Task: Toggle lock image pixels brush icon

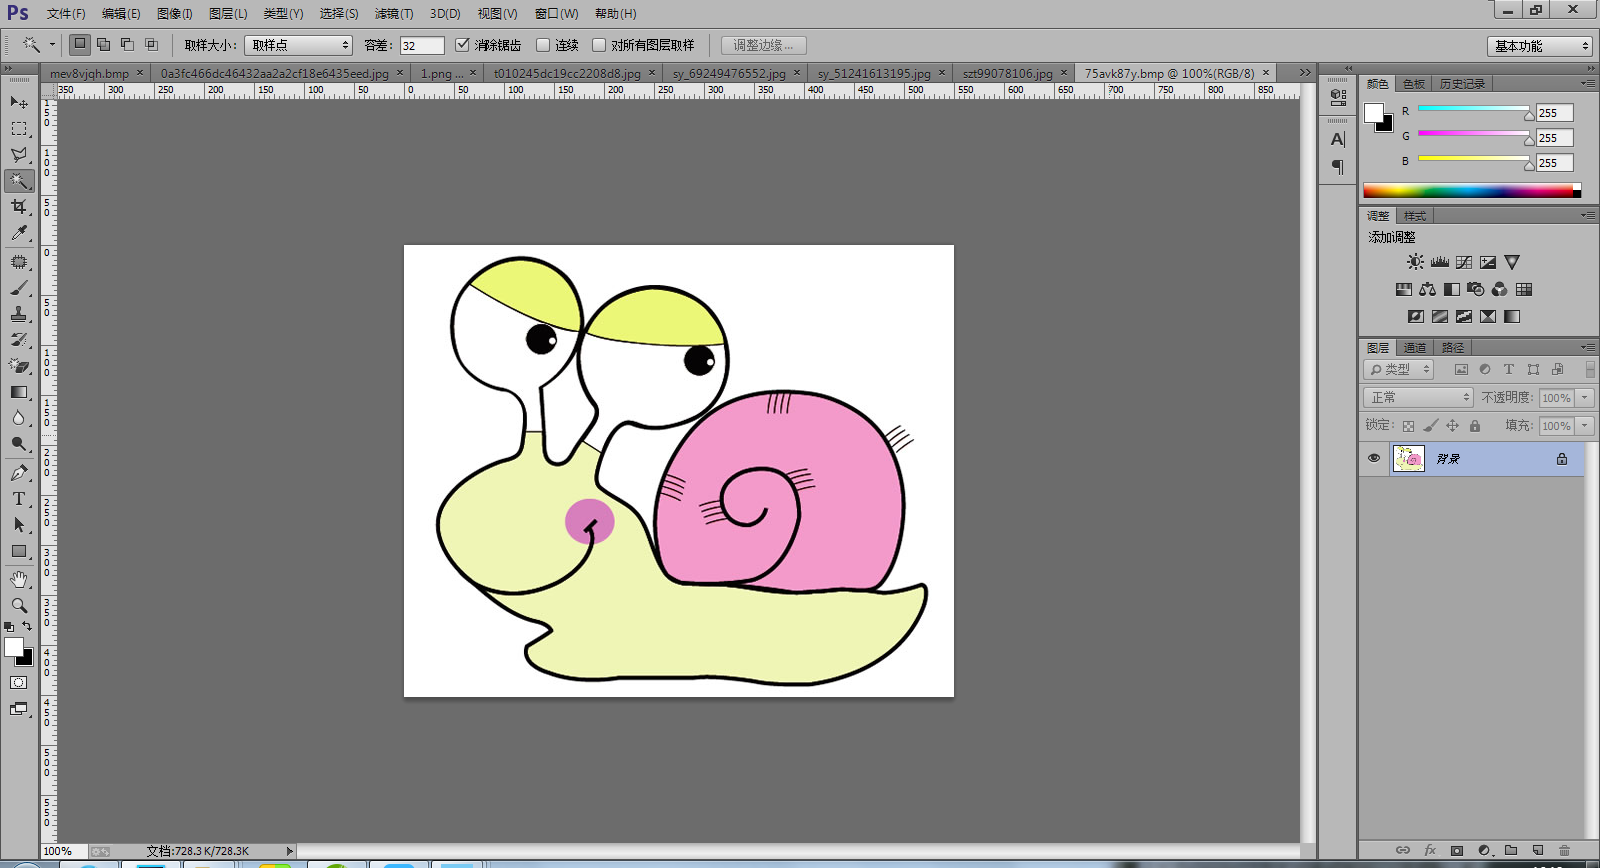Action: tap(1431, 426)
